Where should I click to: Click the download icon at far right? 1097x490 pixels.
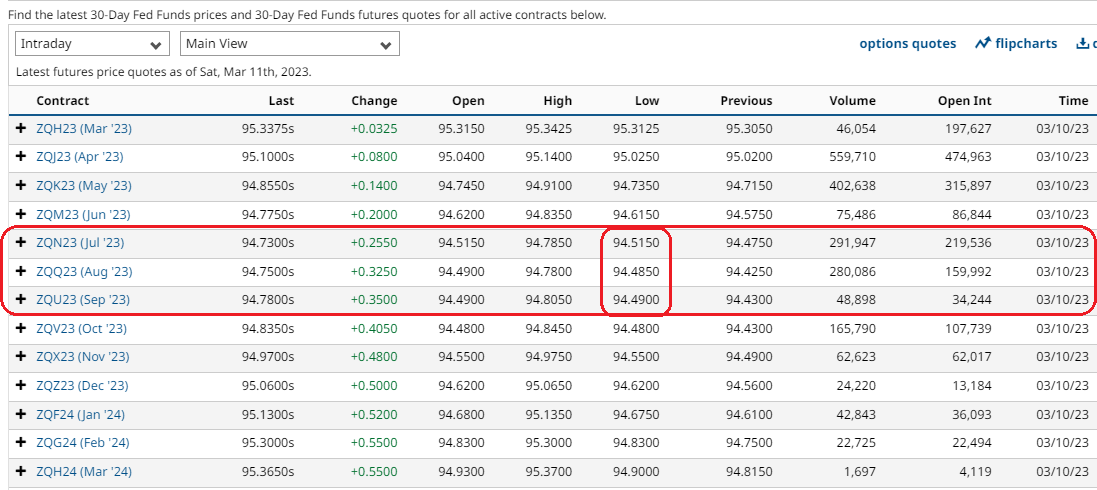pyautogui.click(x=1082, y=44)
